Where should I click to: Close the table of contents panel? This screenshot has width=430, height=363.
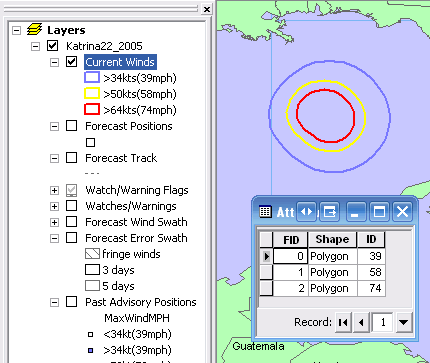coord(207,9)
